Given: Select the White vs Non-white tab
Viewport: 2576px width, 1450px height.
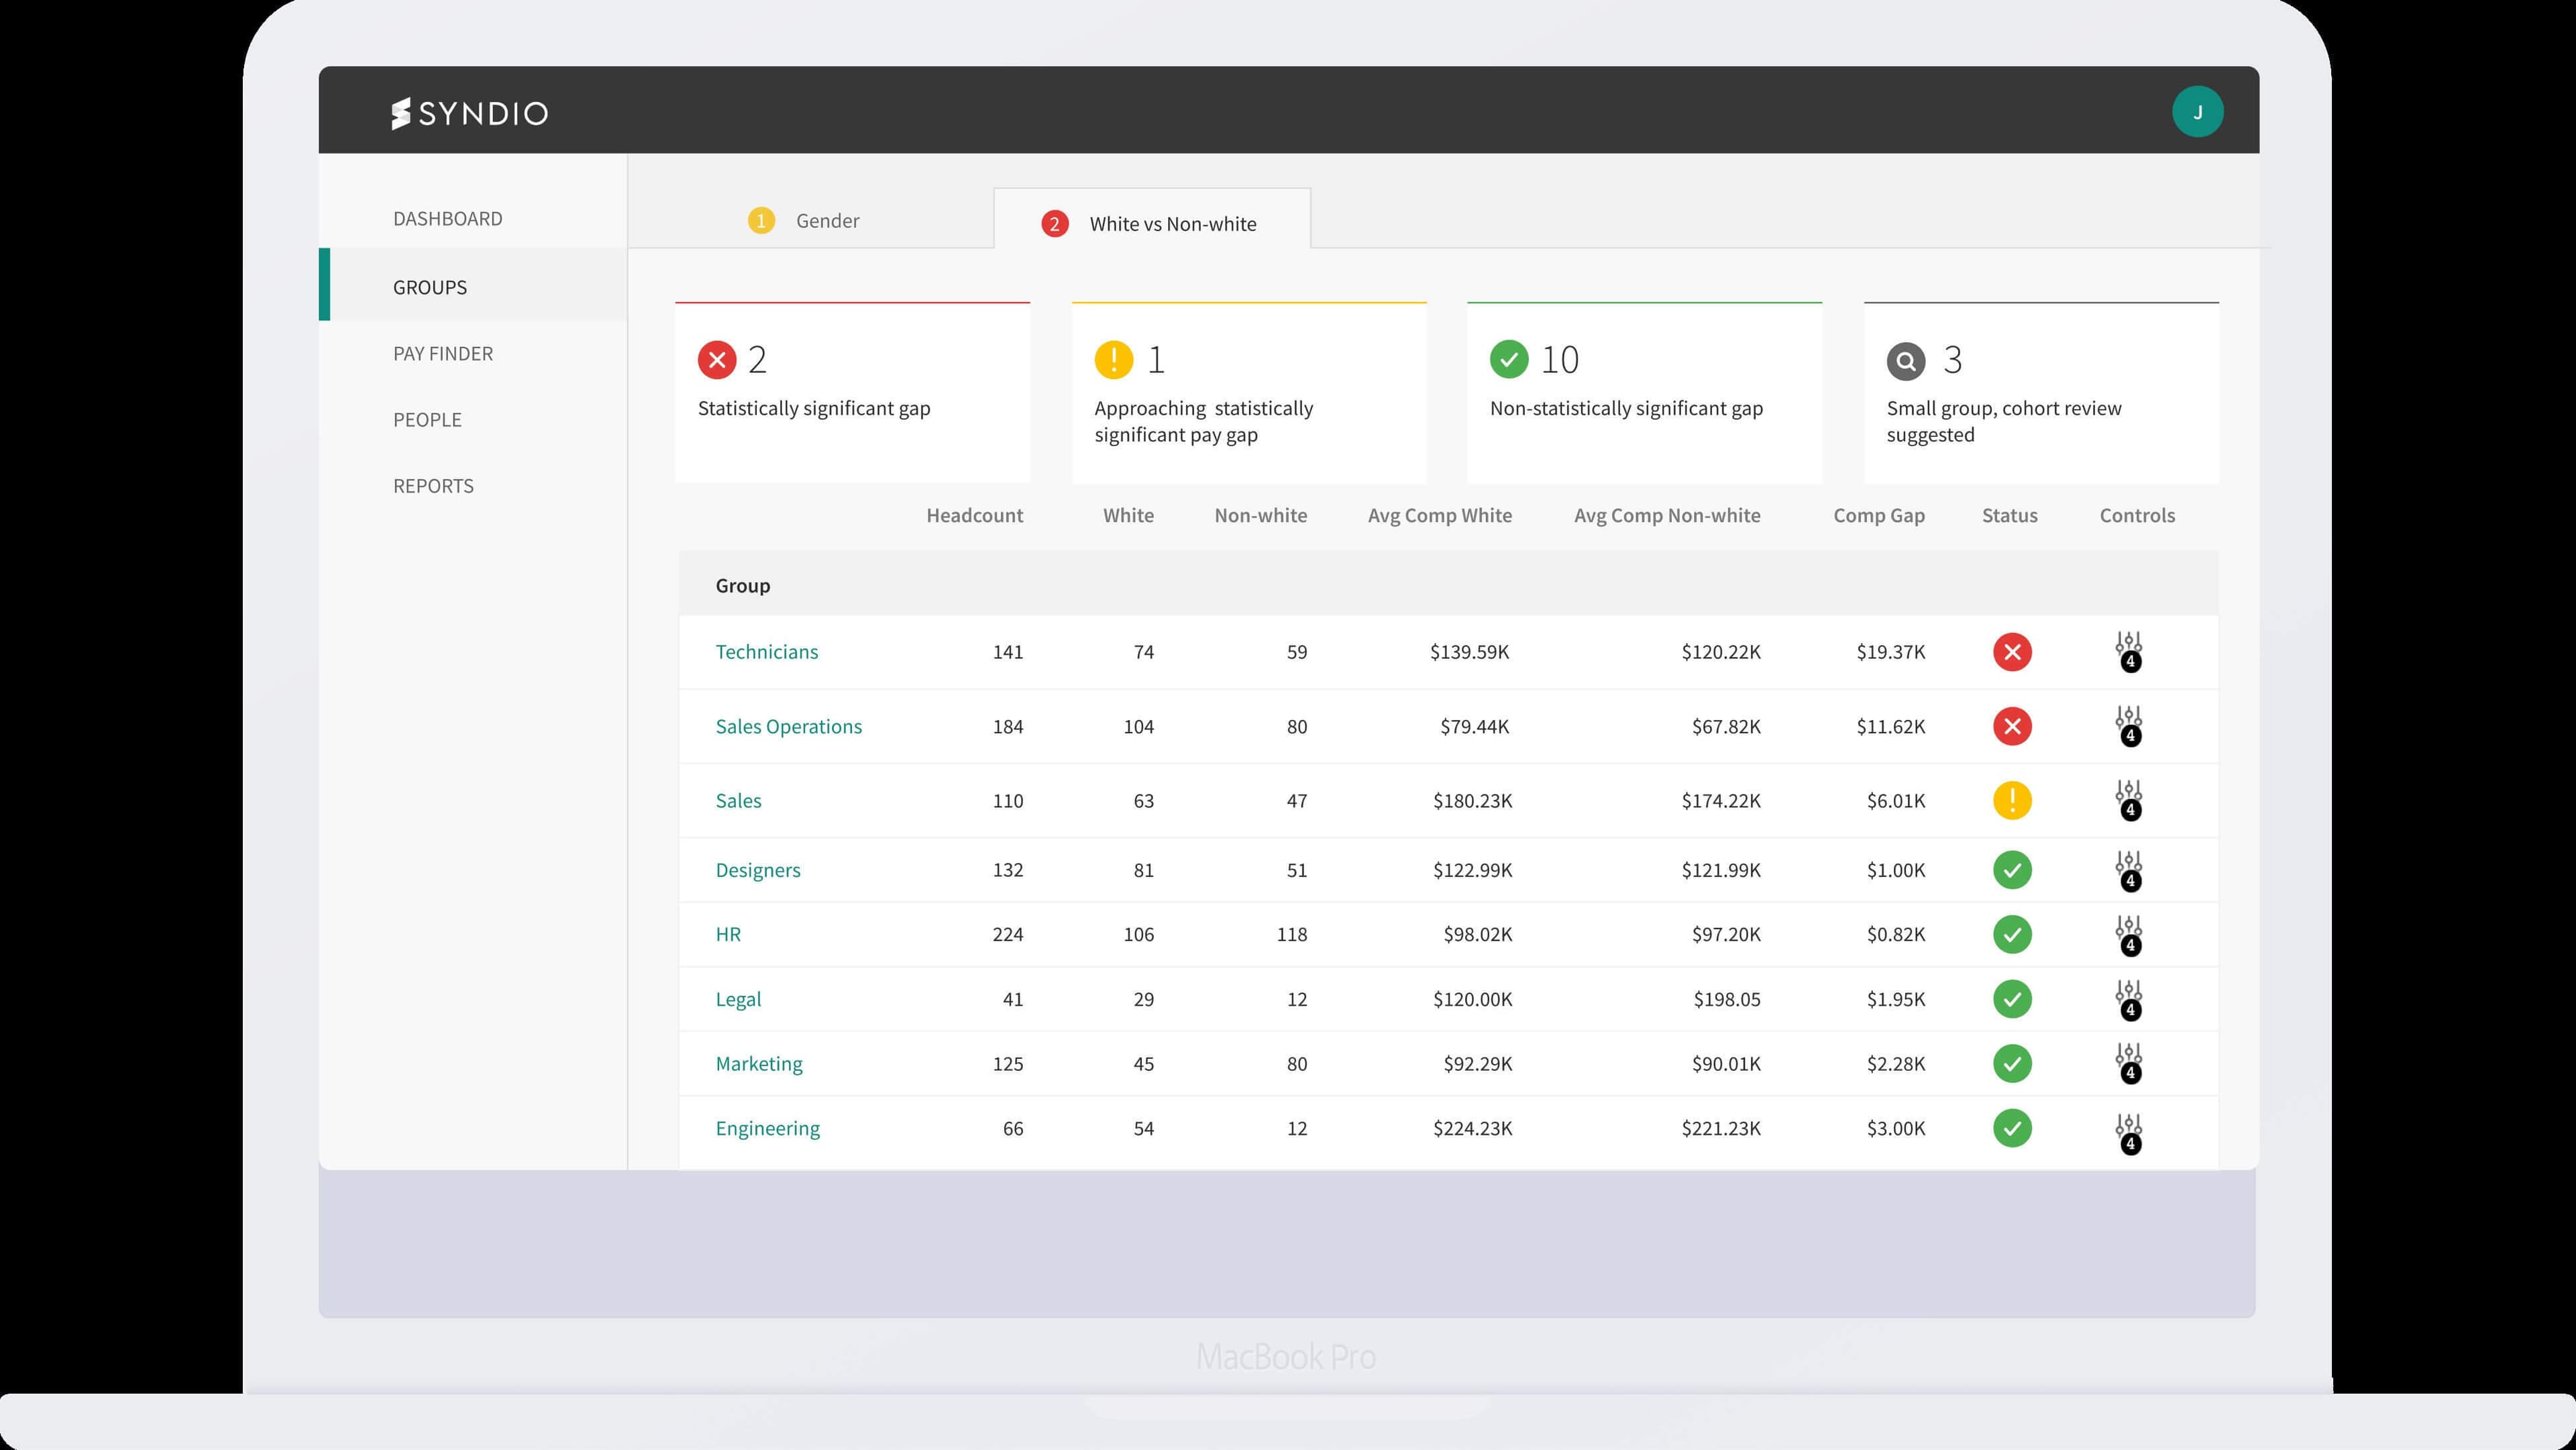Looking at the screenshot, I should coord(1171,223).
